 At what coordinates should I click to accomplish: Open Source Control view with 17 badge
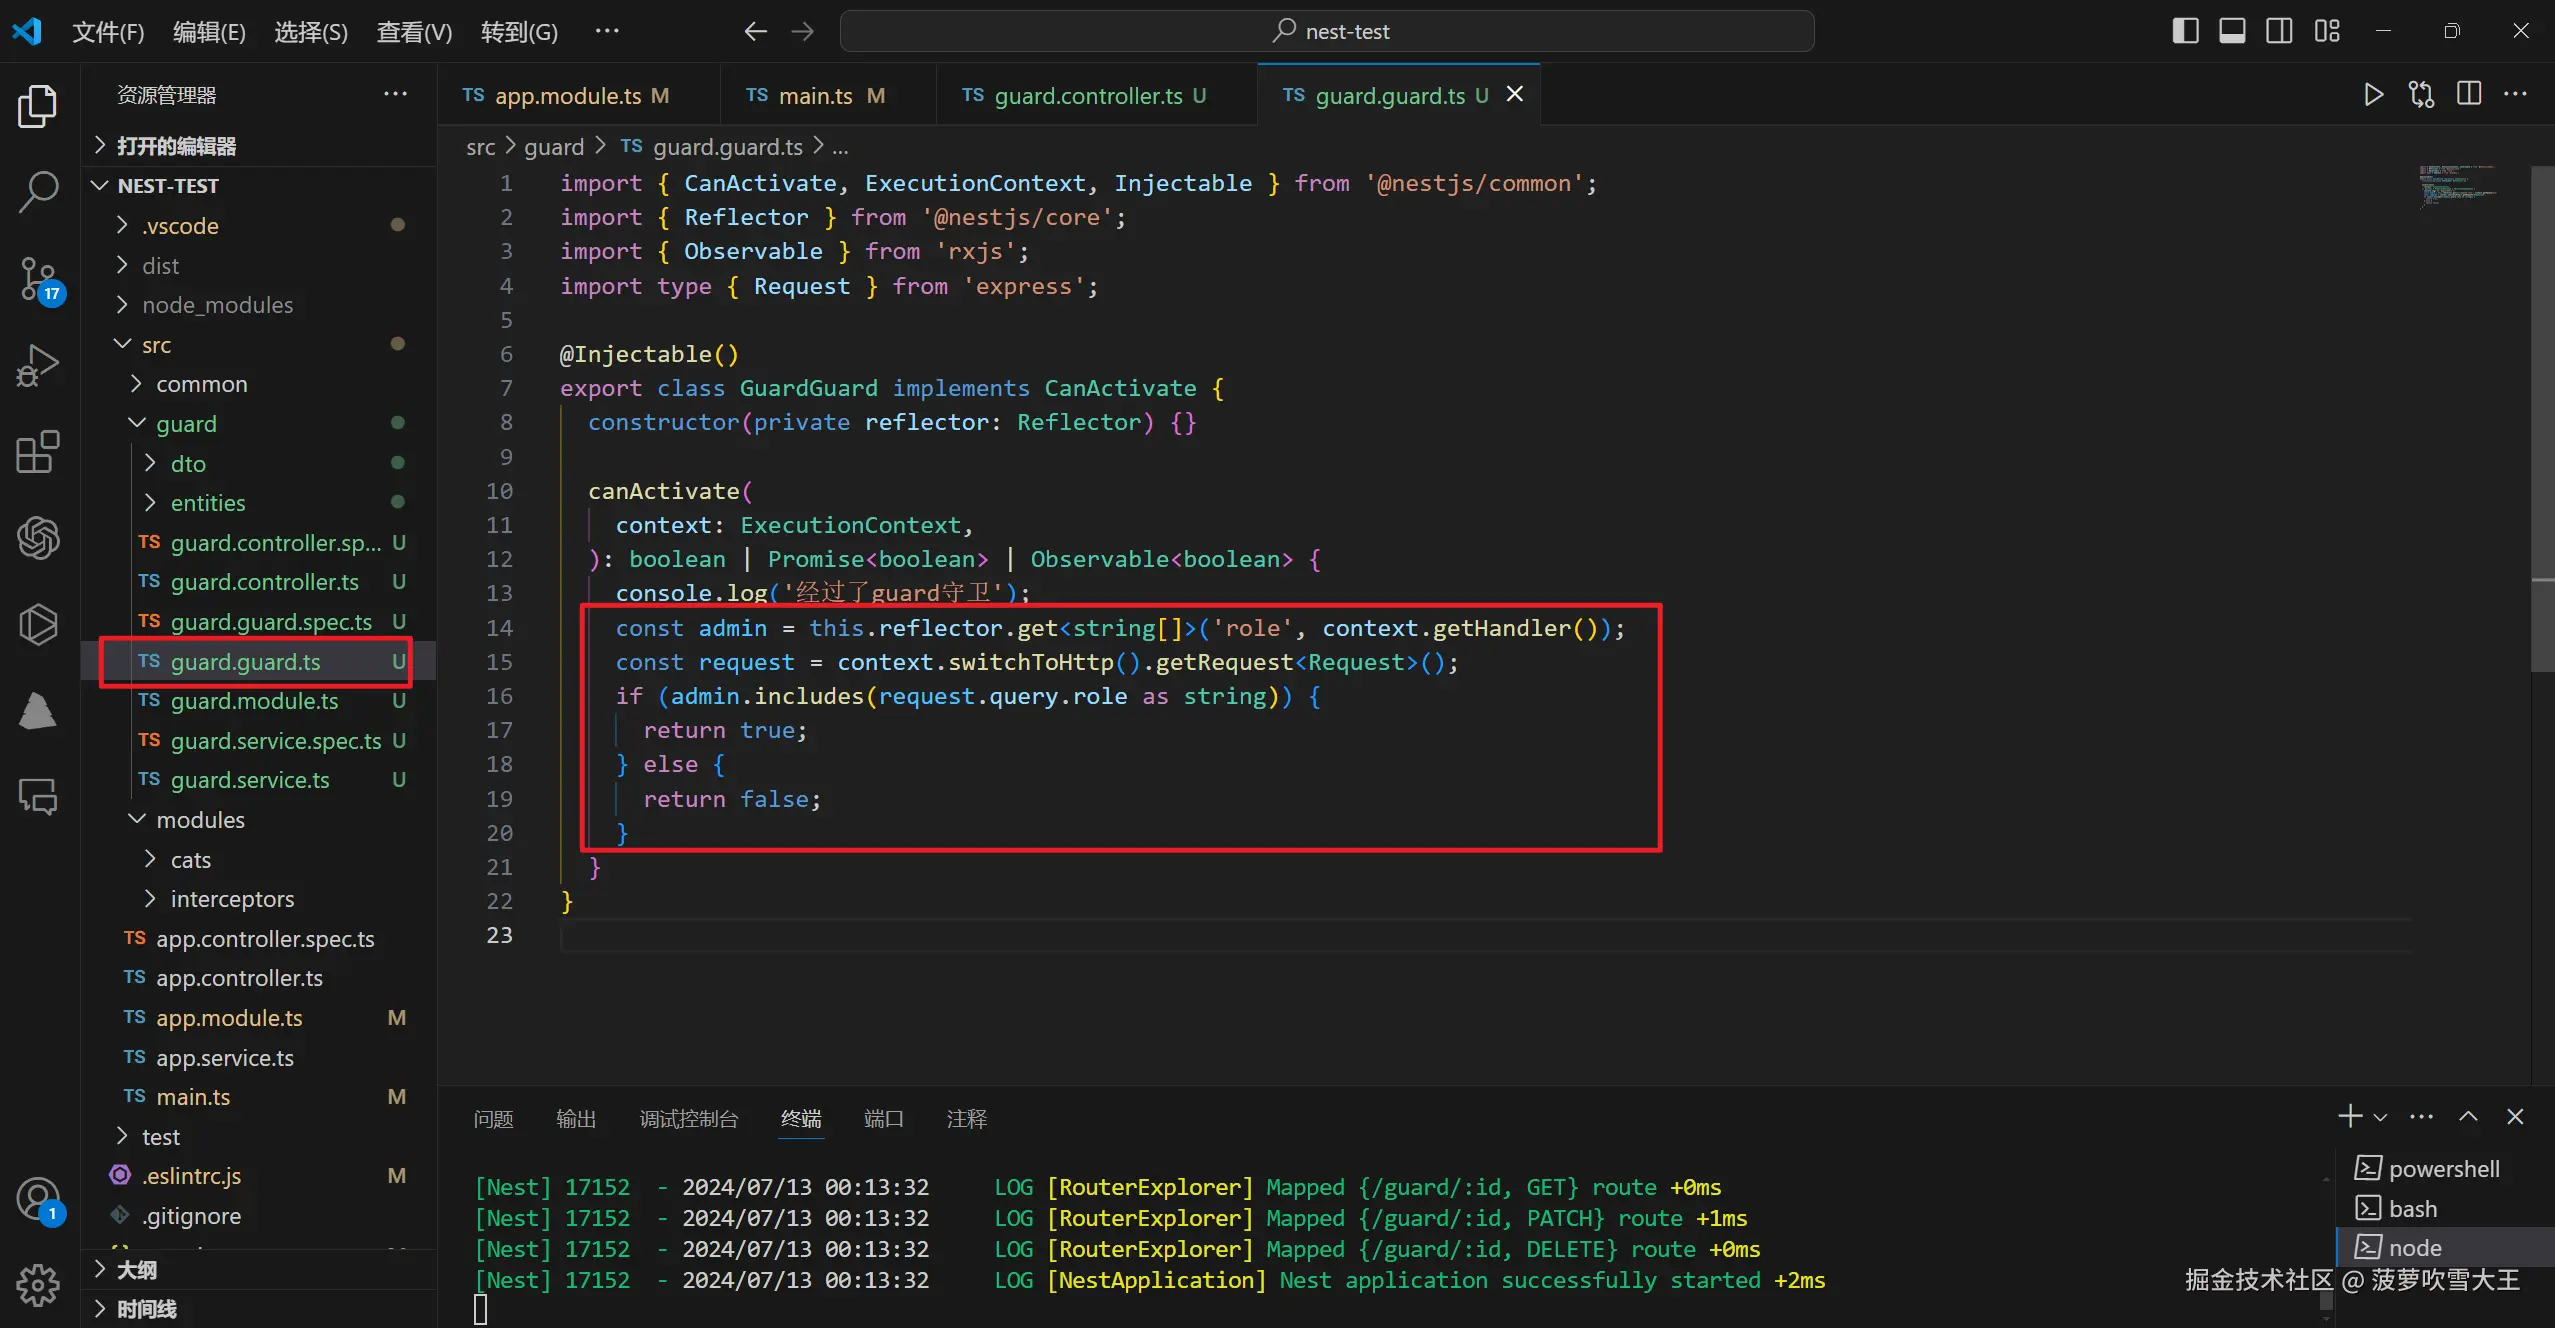[x=38, y=279]
